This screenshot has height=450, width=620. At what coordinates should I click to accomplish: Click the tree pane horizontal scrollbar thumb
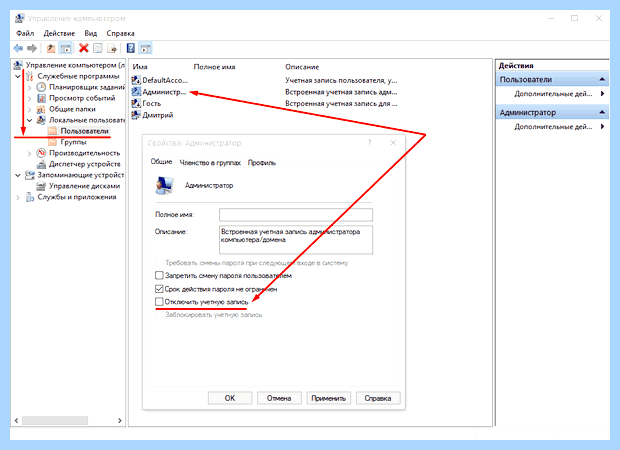tap(55, 420)
